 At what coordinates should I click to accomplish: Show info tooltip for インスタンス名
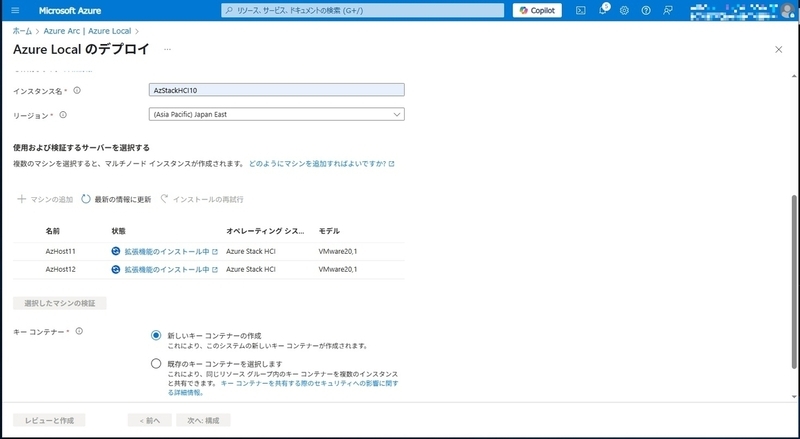tap(77, 90)
